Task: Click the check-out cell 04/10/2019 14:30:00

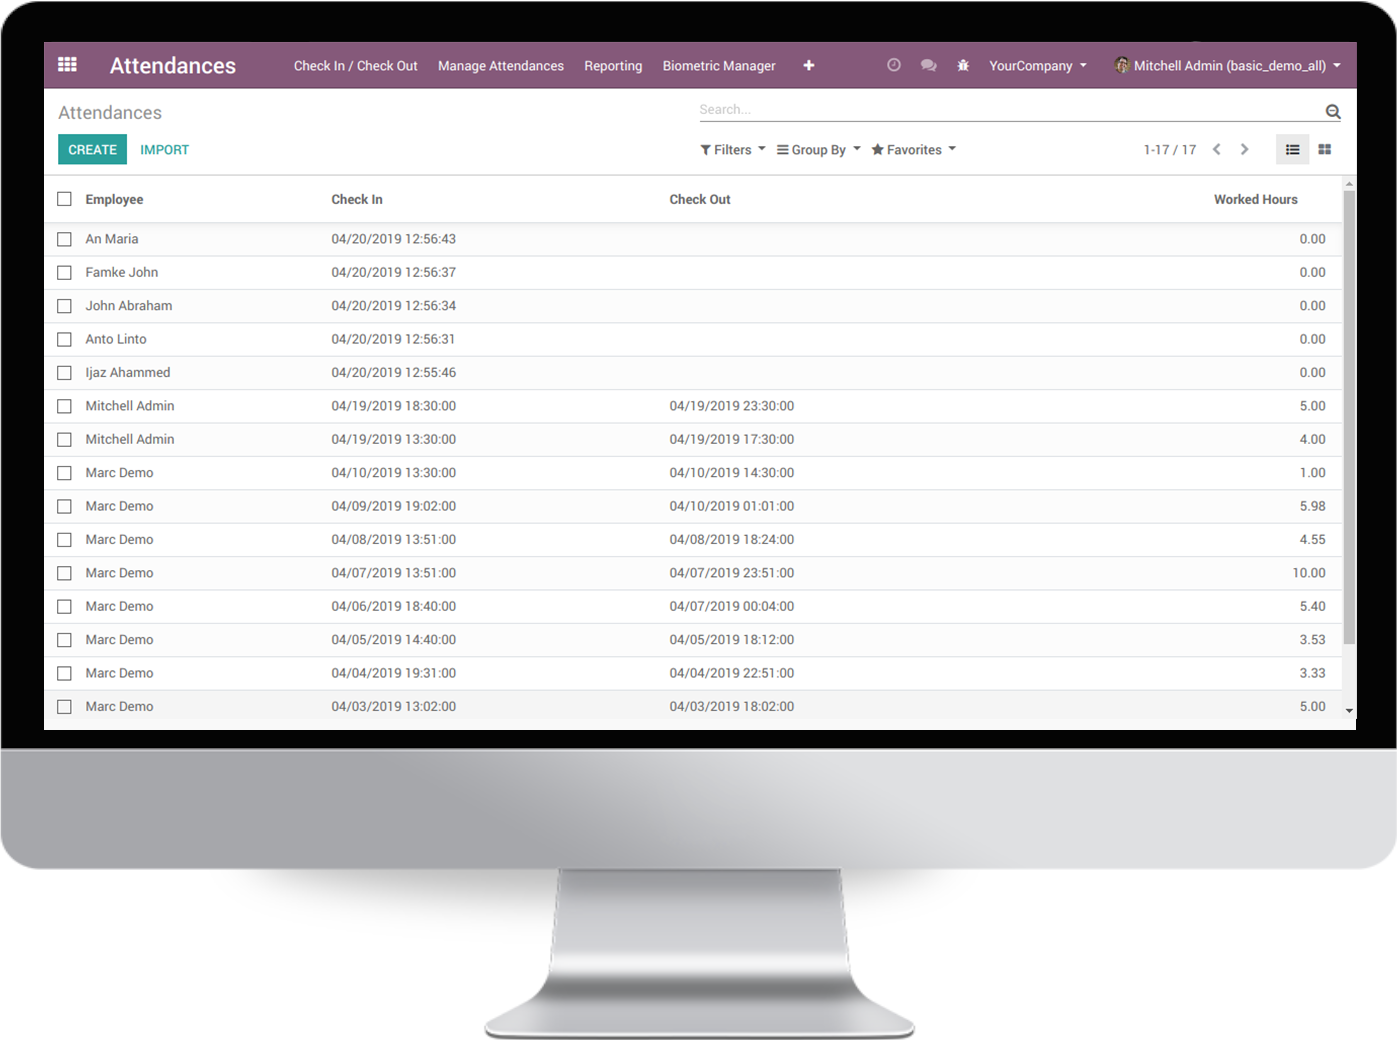Action: [x=732, y=473]
